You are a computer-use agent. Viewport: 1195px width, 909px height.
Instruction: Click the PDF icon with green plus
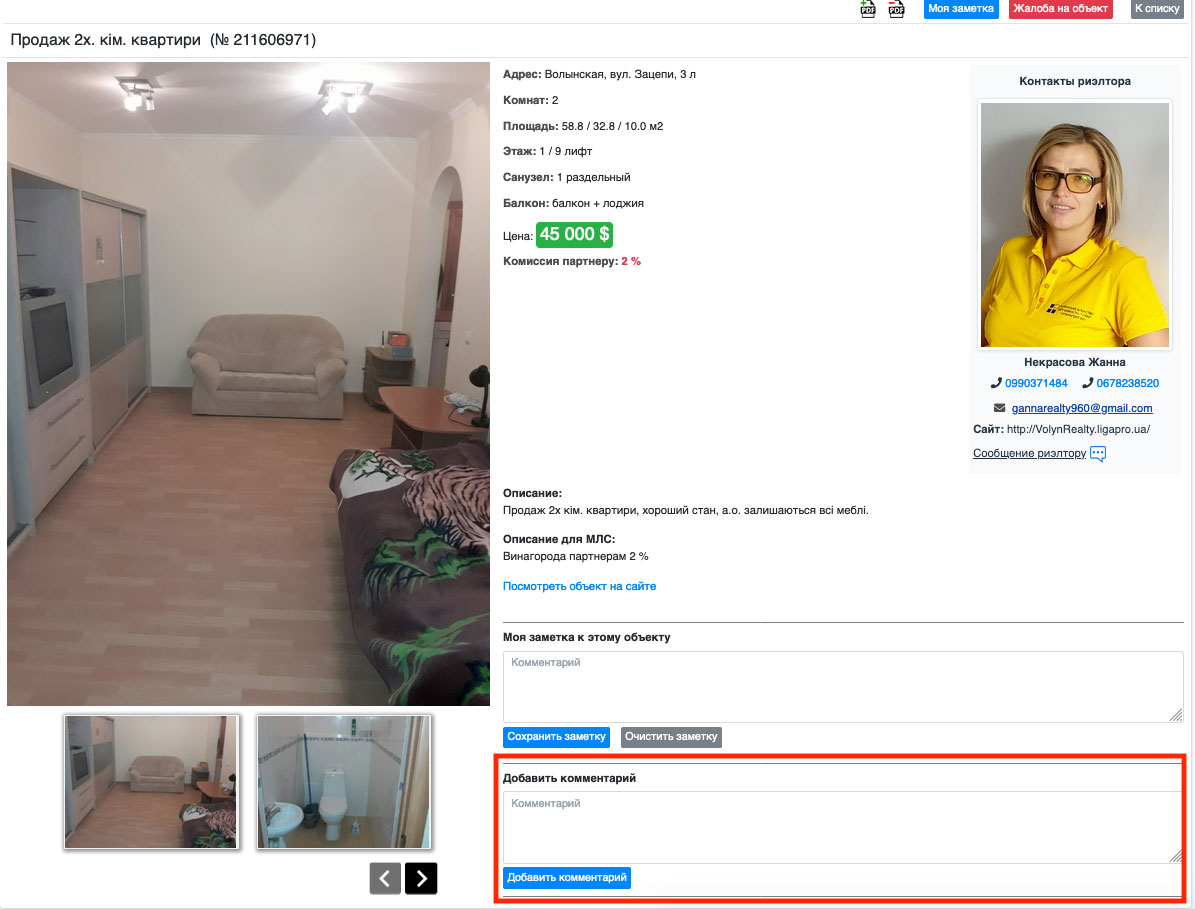(x=867, y=8)
